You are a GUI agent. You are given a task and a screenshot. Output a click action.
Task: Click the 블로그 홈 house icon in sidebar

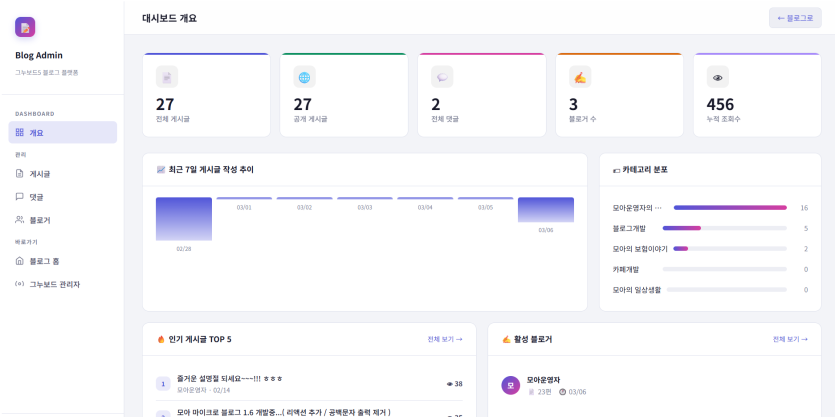(20, 261)
